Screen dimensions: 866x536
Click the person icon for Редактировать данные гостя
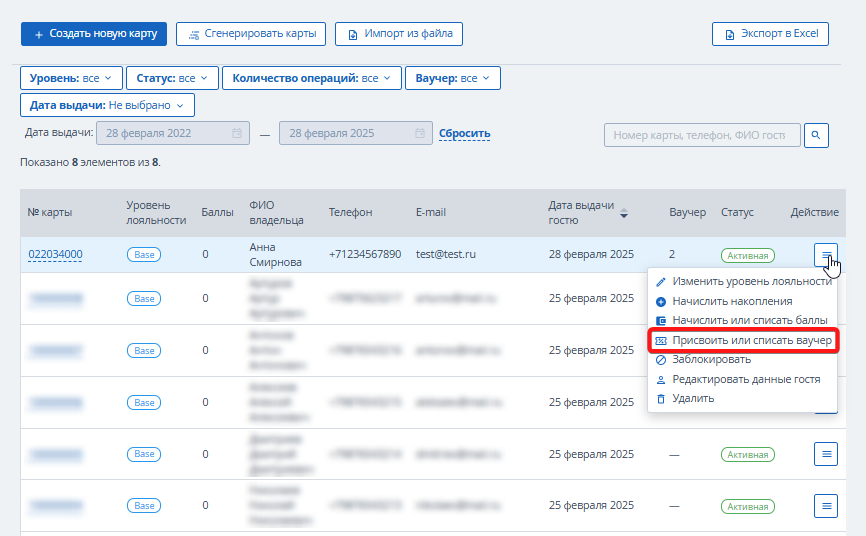(661, 380)
